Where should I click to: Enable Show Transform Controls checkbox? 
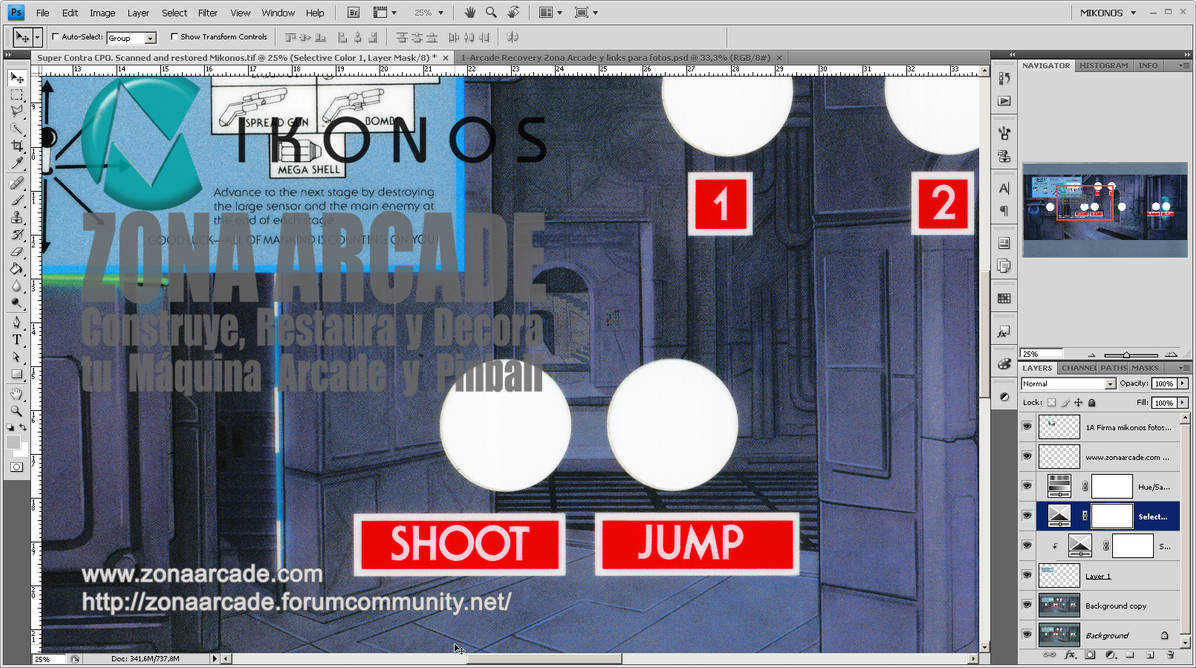pos(174,37)
